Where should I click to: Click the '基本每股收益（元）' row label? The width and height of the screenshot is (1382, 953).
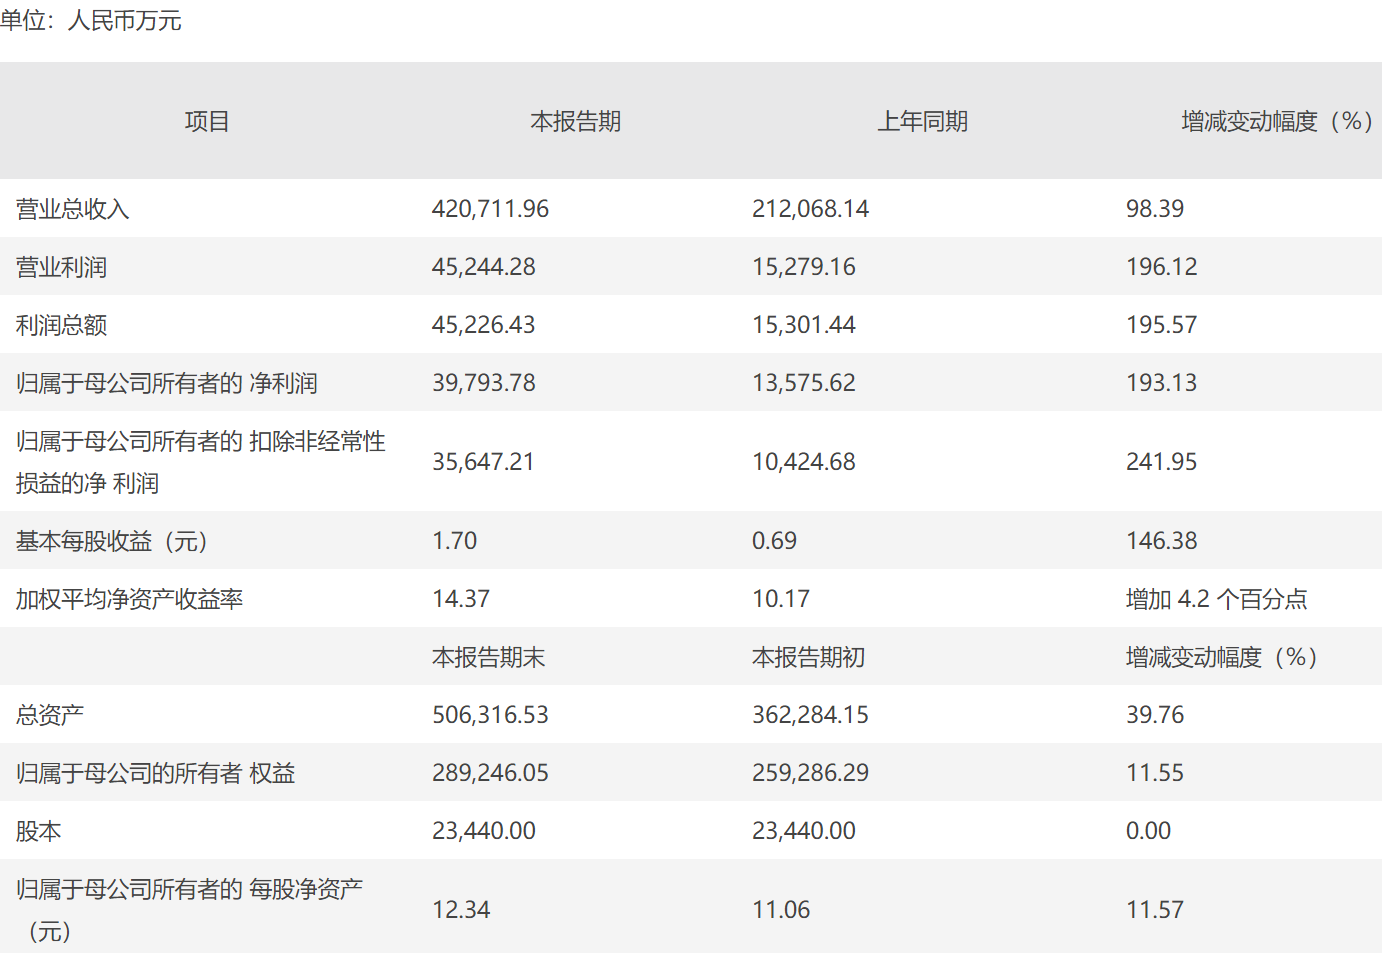112,541
